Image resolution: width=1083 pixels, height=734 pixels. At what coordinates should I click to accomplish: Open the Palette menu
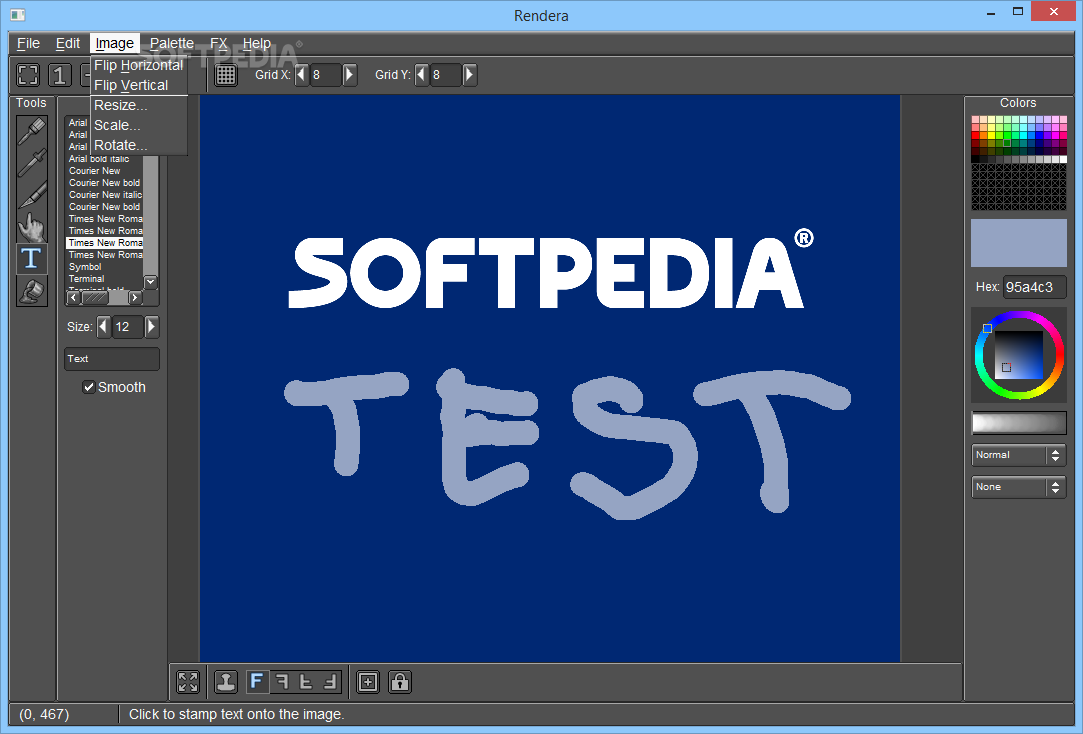tap(172, 44)
